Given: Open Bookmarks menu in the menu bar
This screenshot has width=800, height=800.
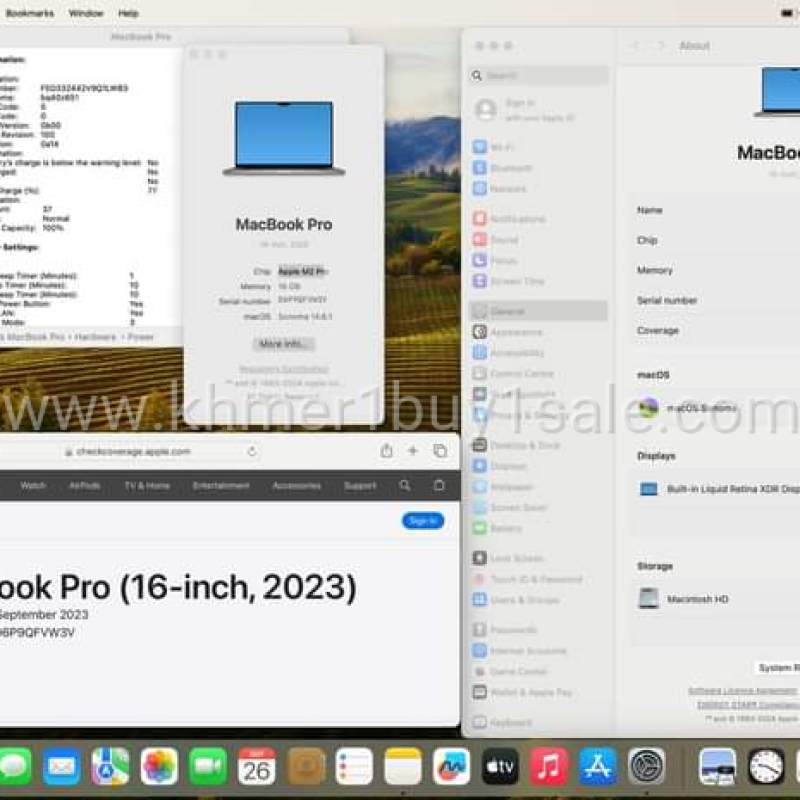Looking at the screenshot, I should (x=30, y=13).
